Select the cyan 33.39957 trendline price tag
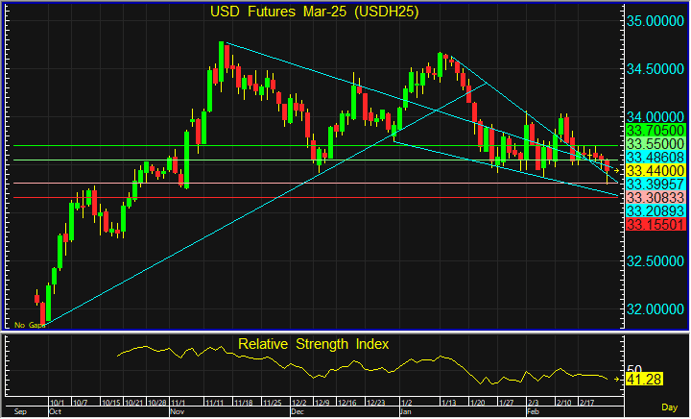691x419 pixels. pyautogui.click(x=653, y=185)
